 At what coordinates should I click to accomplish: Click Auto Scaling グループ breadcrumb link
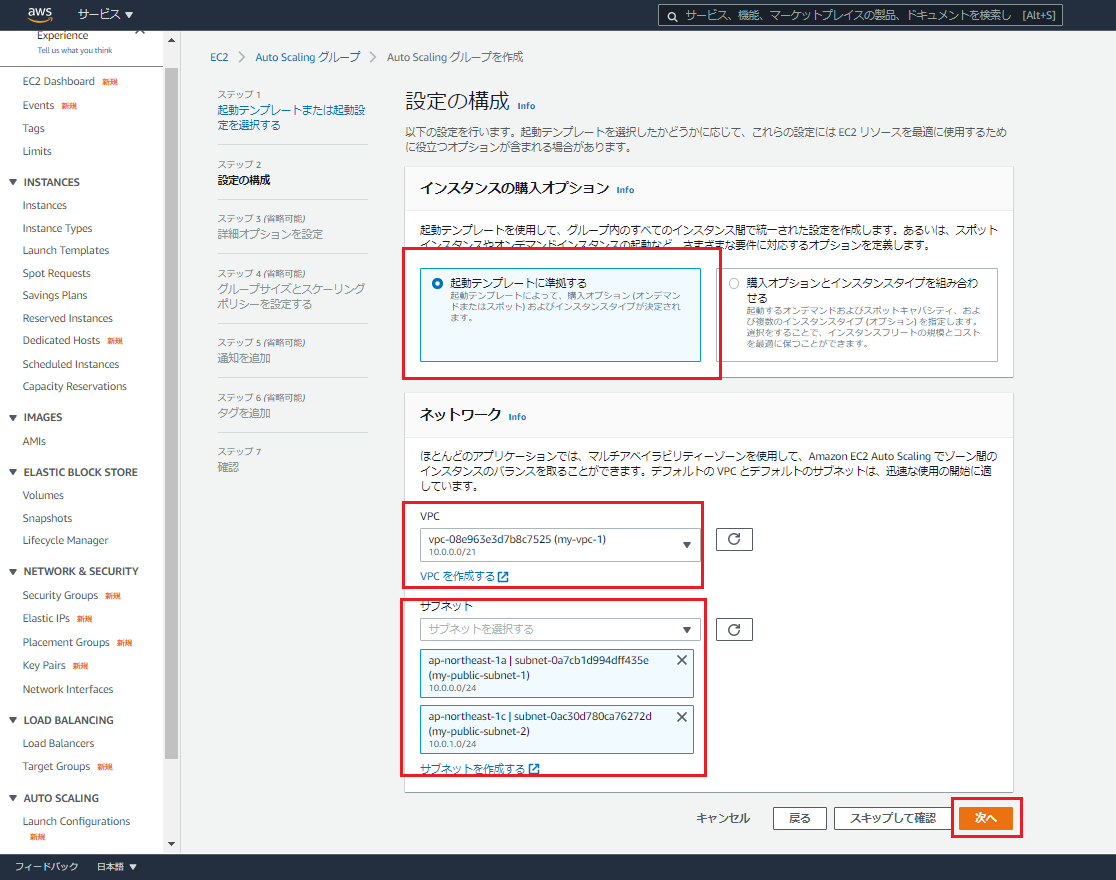coord(307,57)
